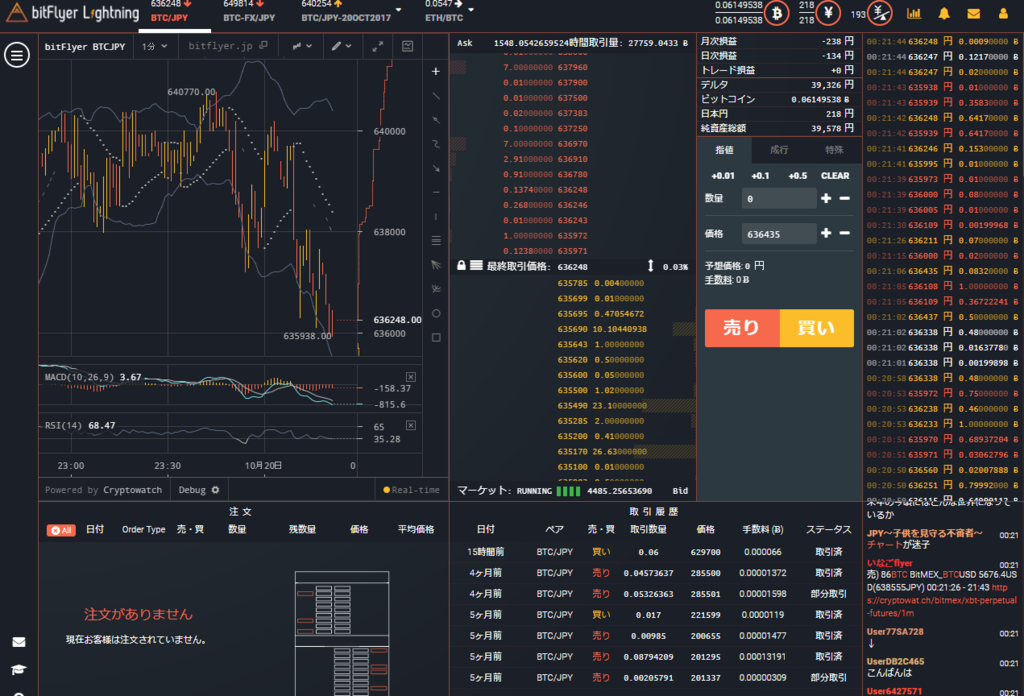Open the pencil drawing tools dropdown
This screenshot has height=696, width=1024.
(x=342, y=46)
